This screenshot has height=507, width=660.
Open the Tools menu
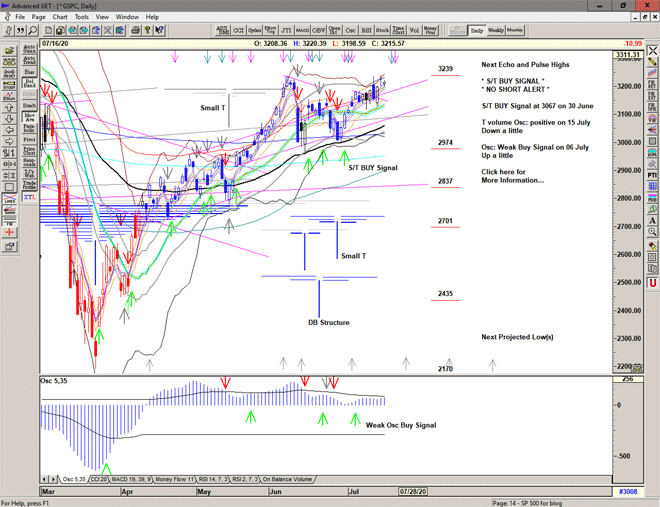pyautogui.click(x=82, y=17)
